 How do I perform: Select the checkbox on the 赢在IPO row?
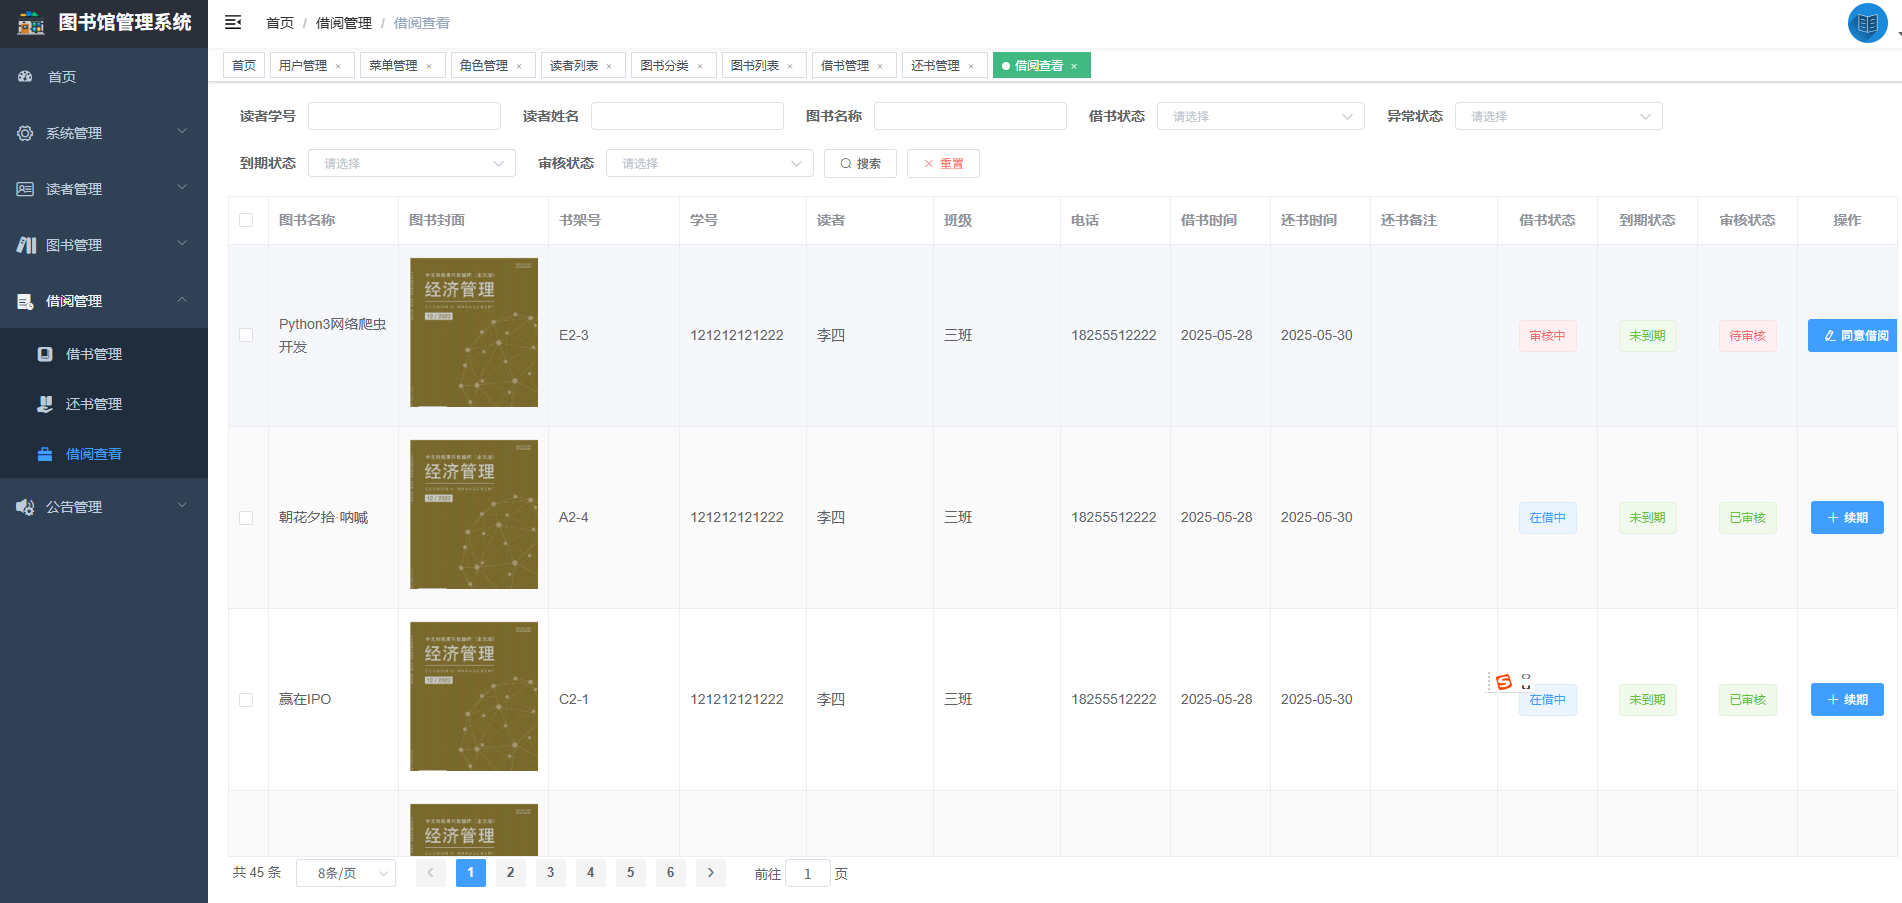[247, 700]
